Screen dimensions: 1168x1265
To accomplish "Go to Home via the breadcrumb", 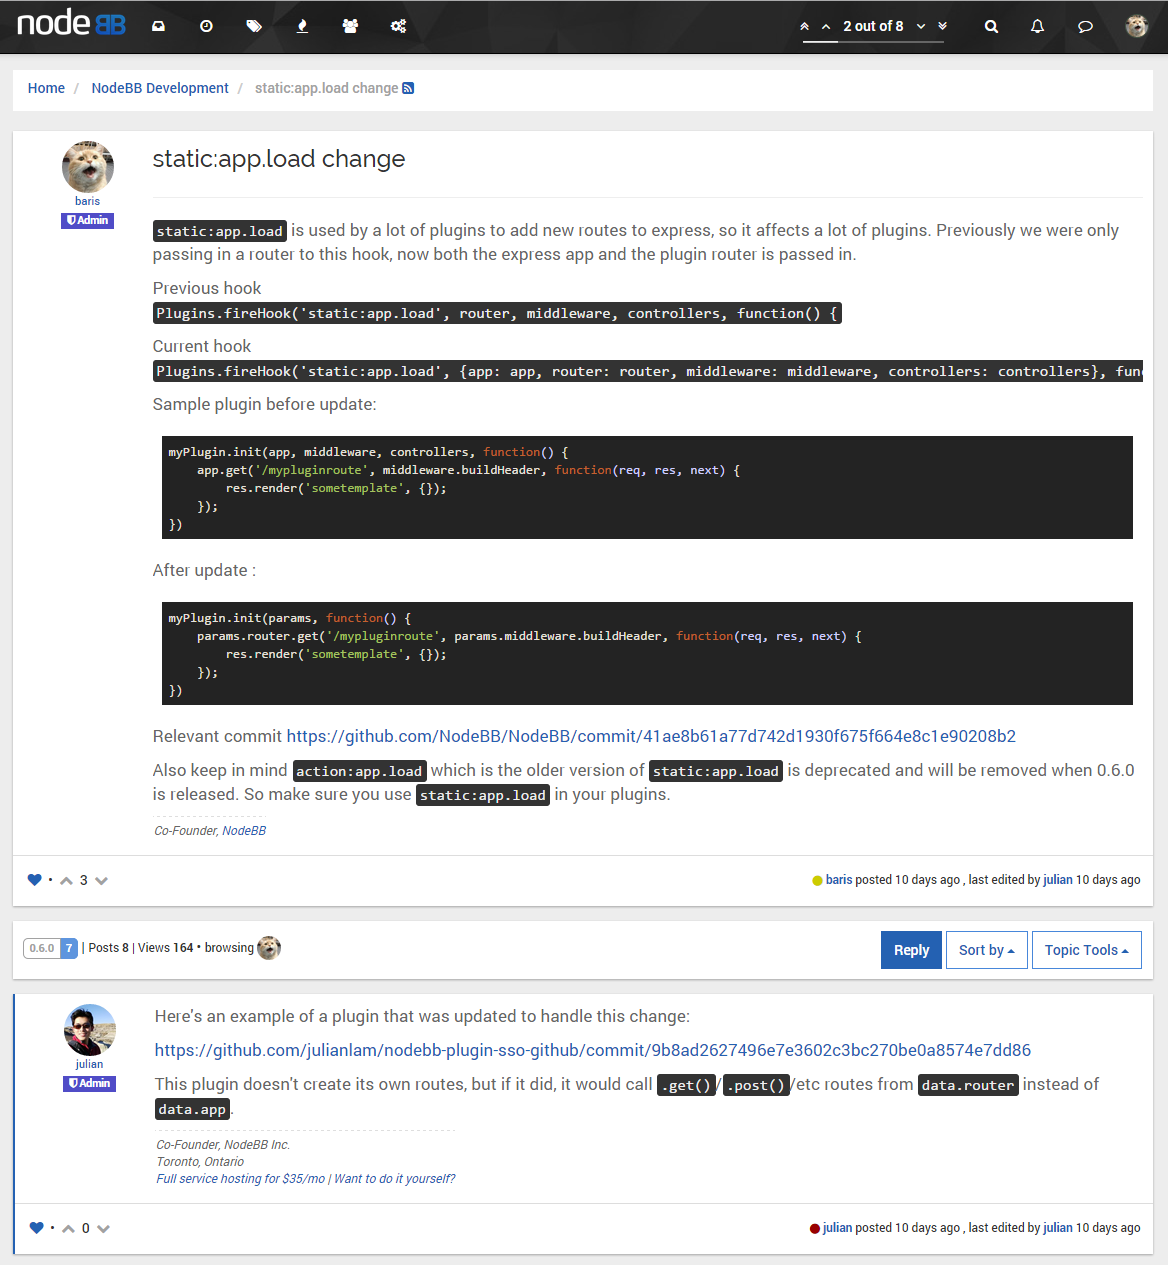I will click(x=46, y=88).
